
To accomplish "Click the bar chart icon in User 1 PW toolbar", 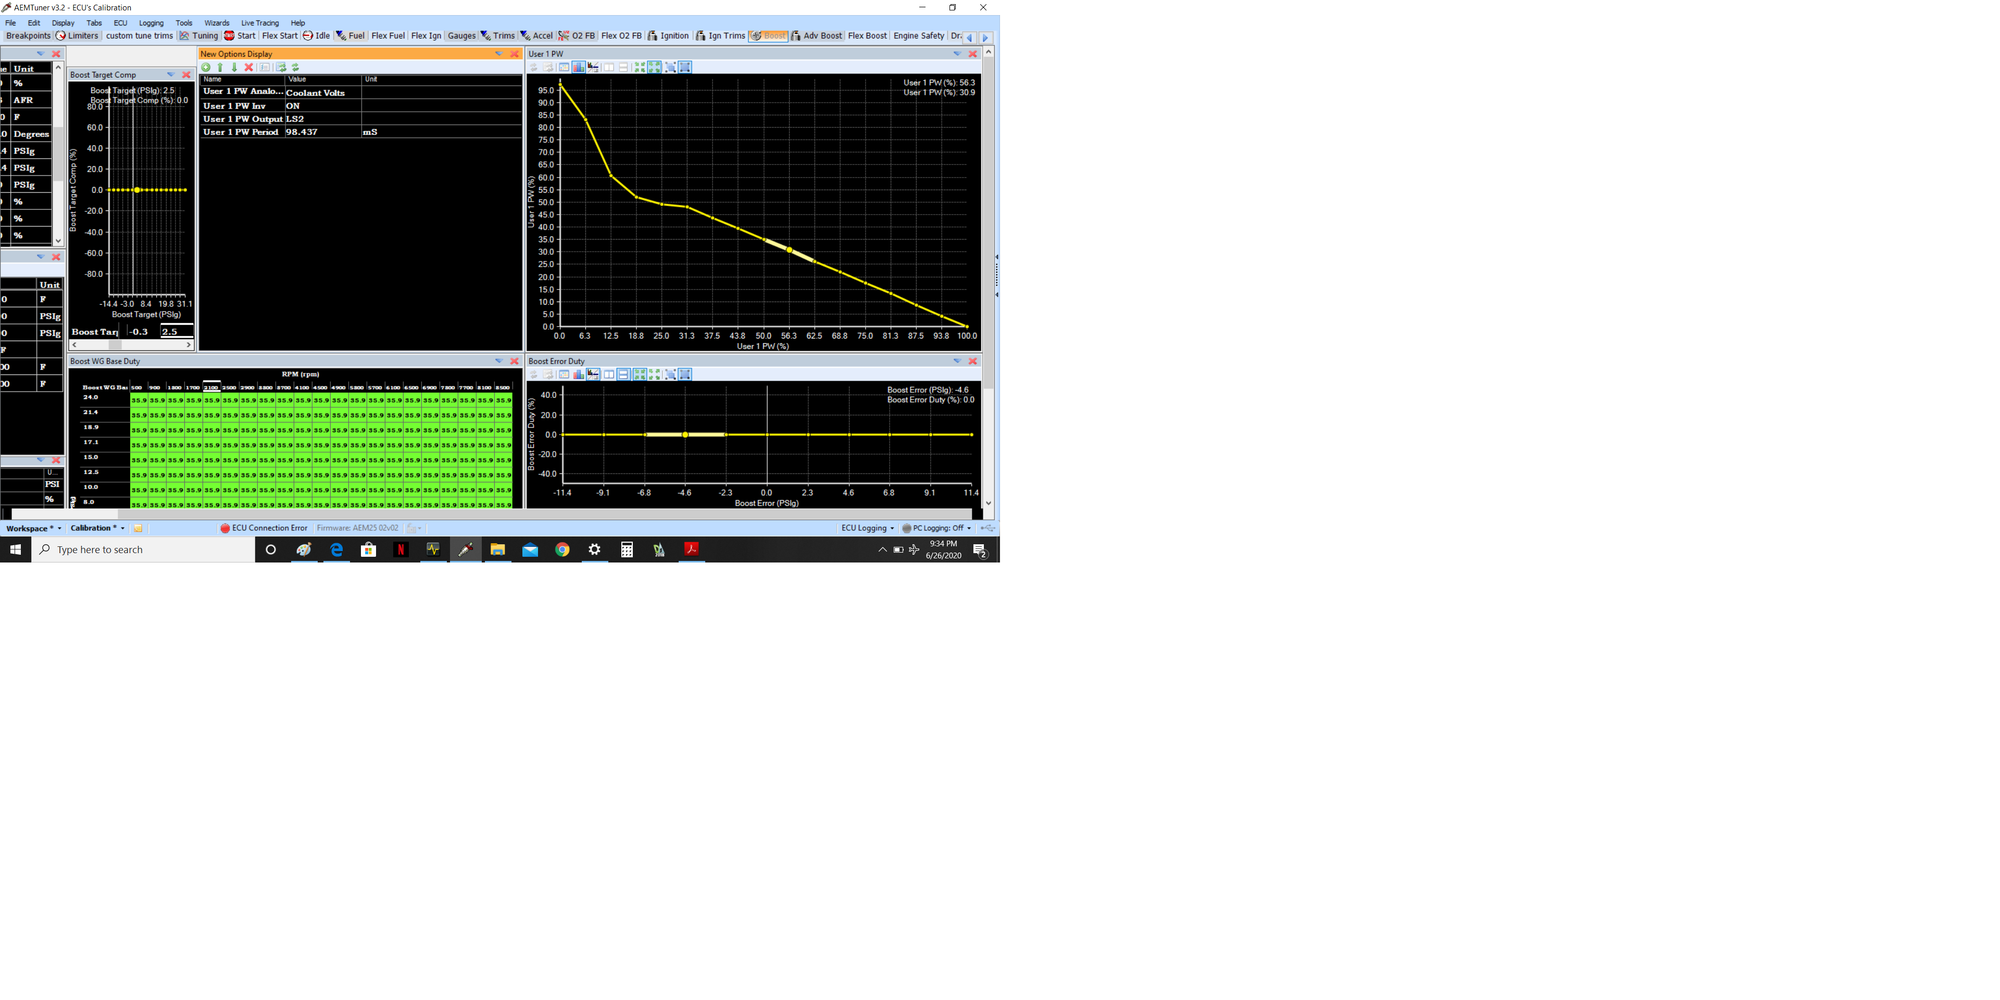I will pos(579,67).
